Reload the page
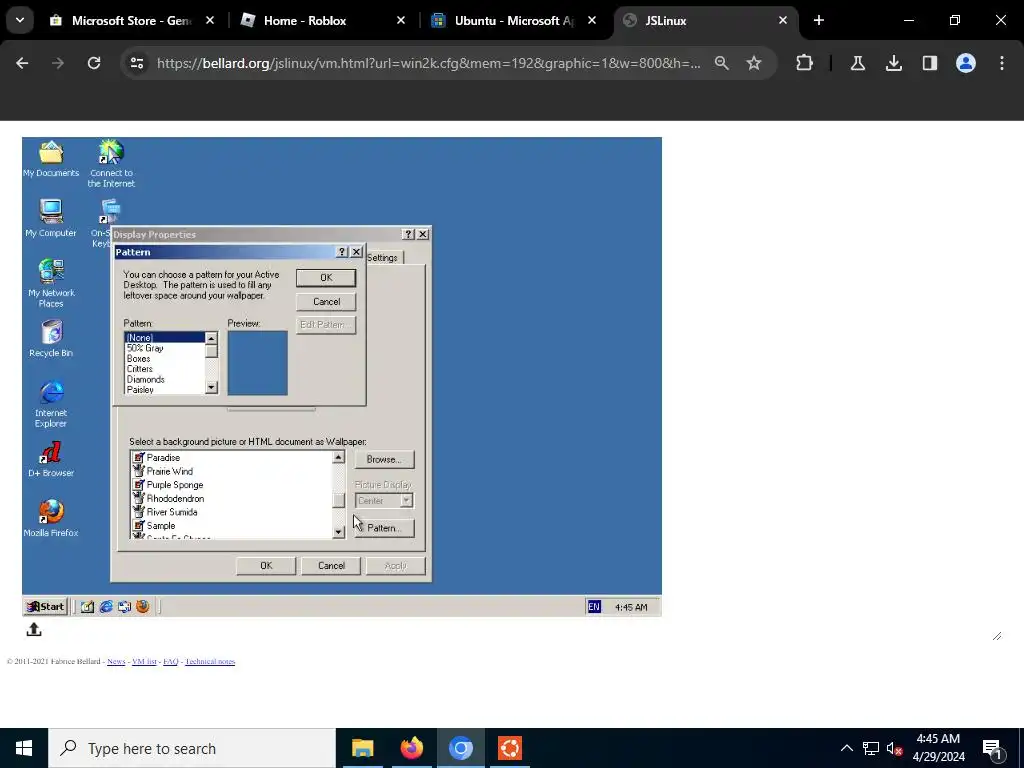 pyautogui.click(x=94, y=63)
